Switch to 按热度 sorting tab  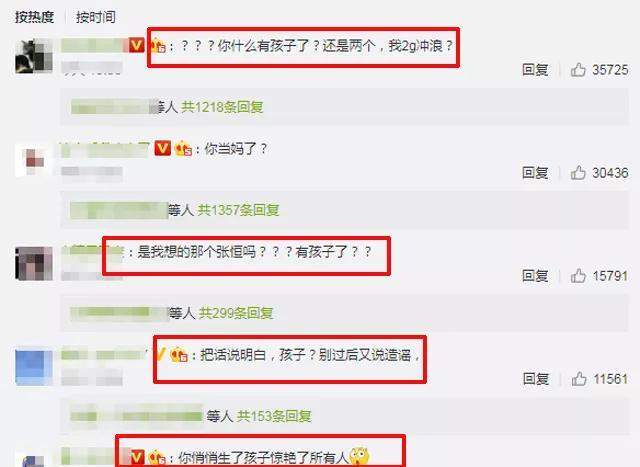click(x=34, y=17)
